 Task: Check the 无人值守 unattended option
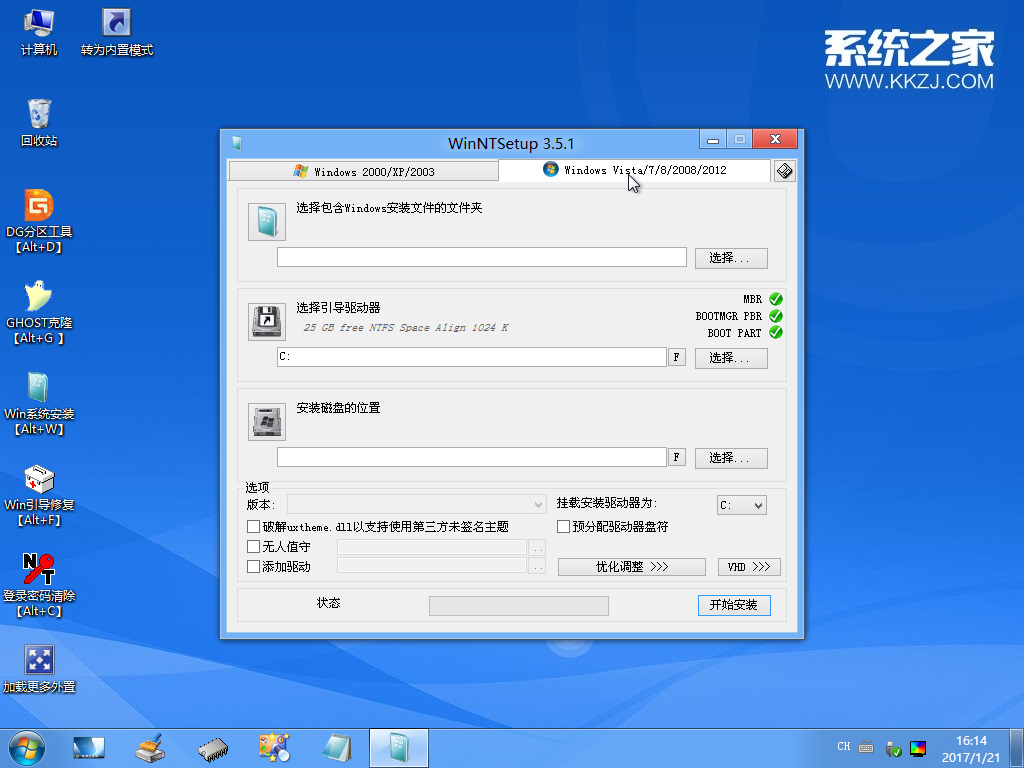(x=252, y=547)
